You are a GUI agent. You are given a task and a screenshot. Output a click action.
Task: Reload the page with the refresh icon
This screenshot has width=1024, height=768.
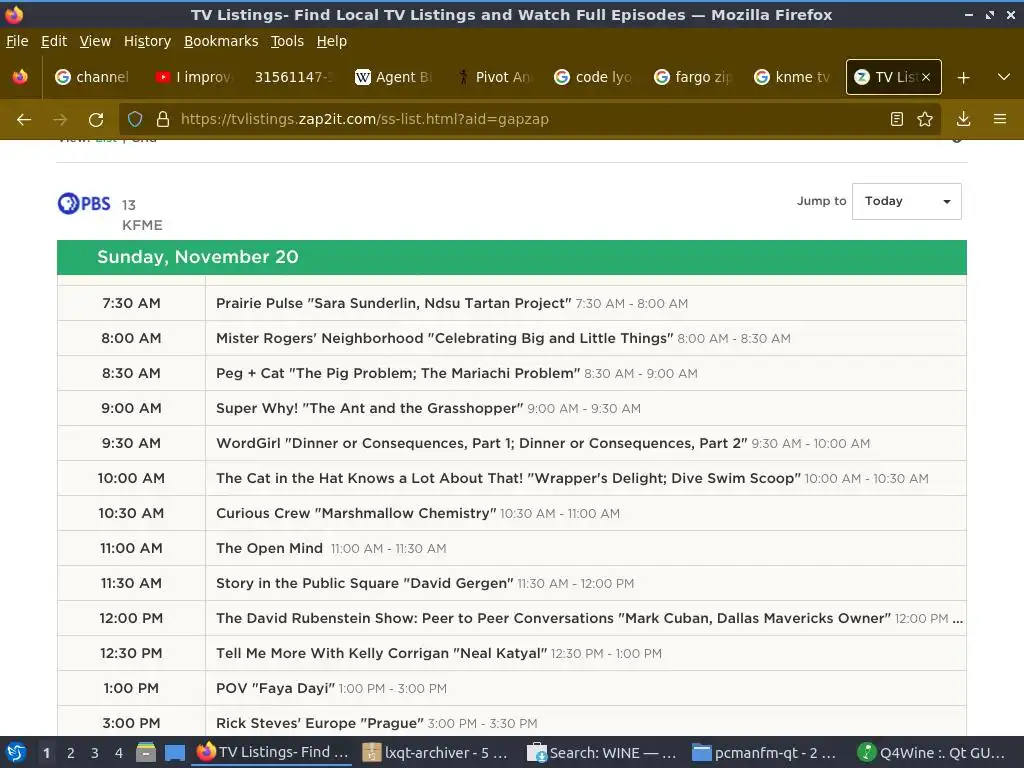[x=96, y=120]
